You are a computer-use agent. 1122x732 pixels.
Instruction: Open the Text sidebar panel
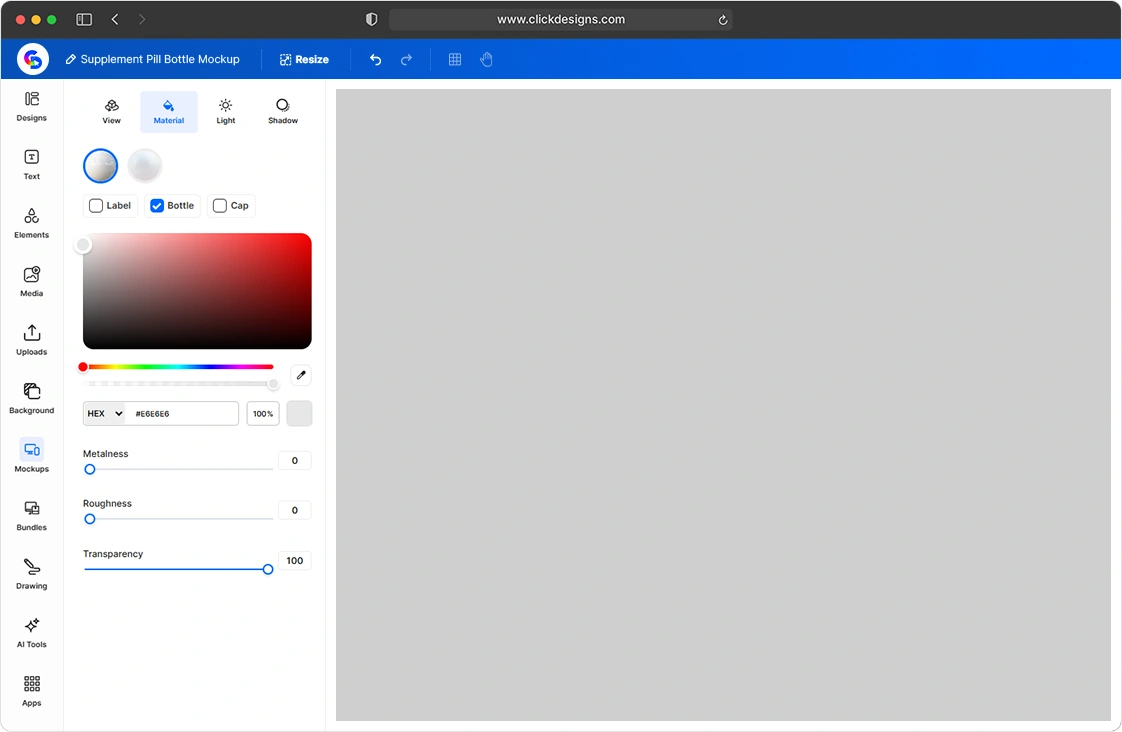[31, 165]
